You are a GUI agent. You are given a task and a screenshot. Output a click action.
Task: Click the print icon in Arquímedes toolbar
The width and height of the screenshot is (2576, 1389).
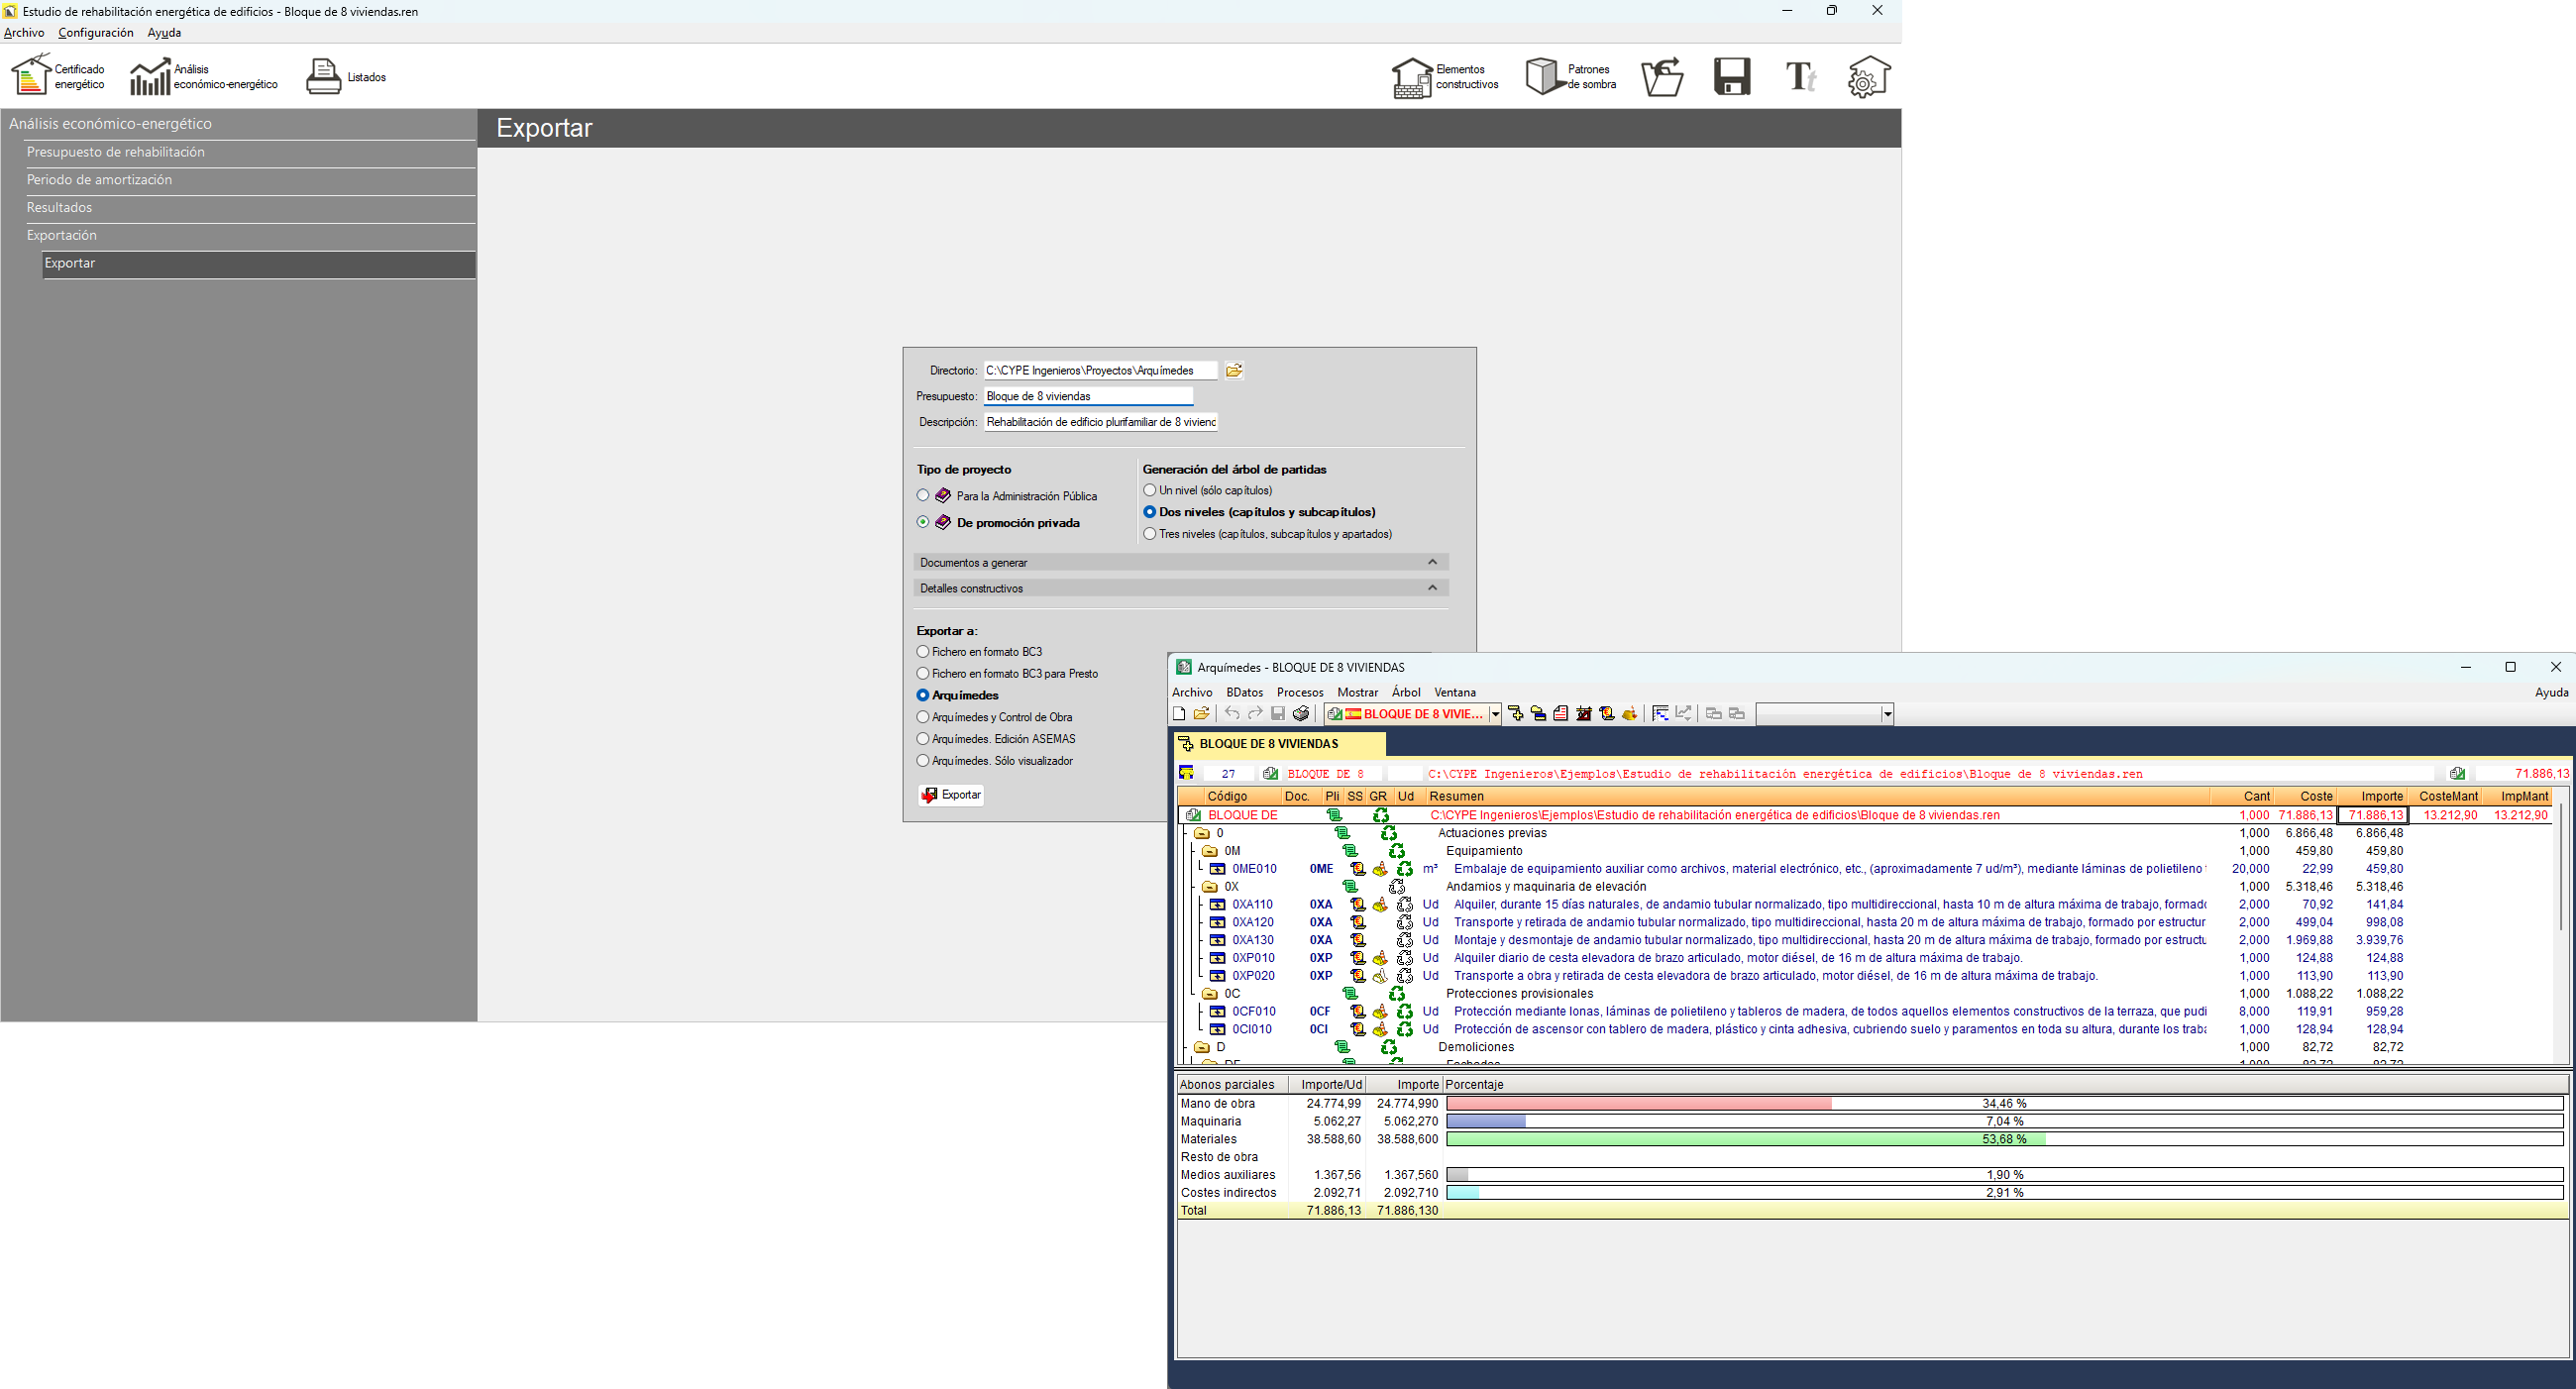[1301, 714]
